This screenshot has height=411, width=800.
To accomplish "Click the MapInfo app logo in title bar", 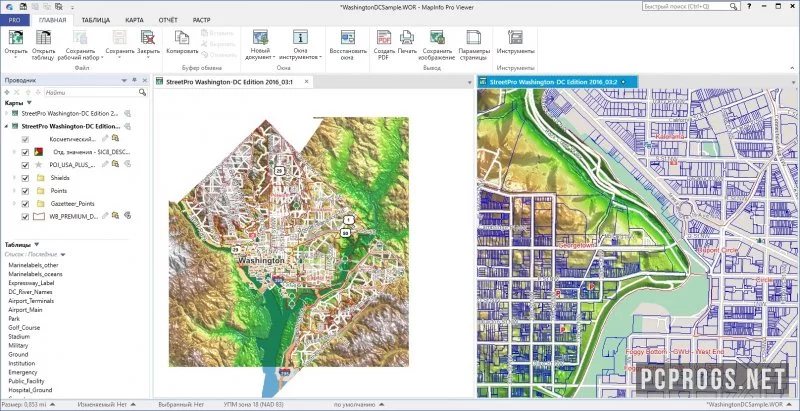I will coord(9,7).
